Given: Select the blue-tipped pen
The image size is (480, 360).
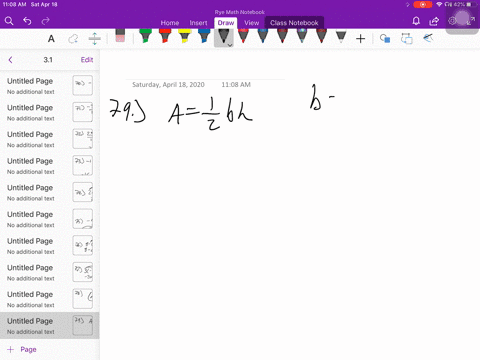Looking at the screenshot, I should [x=263, y=36].
